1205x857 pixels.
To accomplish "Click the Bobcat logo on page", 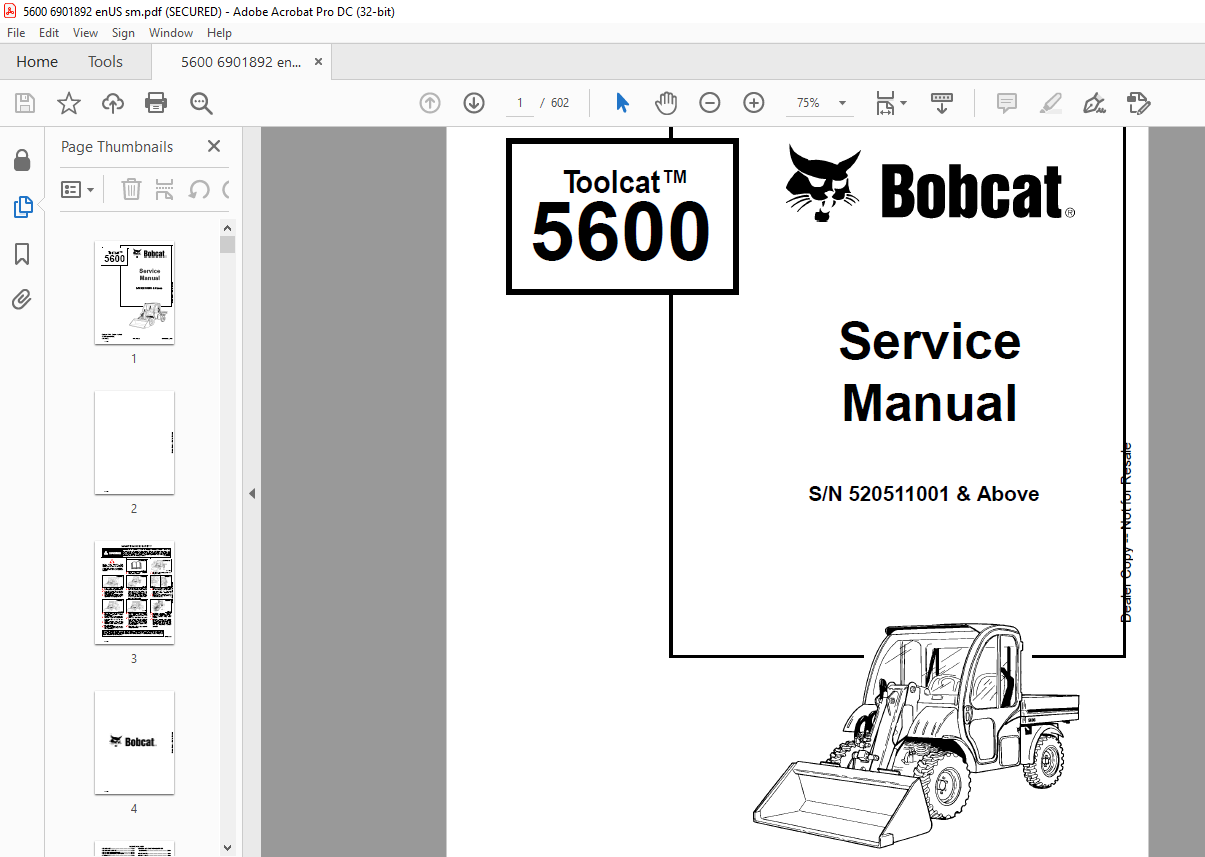I will click(930, 184).
